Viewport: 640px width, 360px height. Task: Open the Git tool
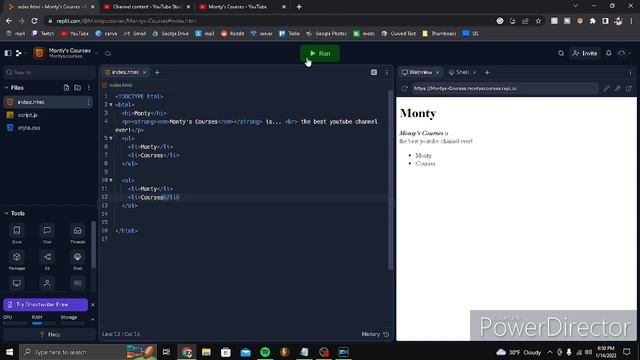coord(47,260)
